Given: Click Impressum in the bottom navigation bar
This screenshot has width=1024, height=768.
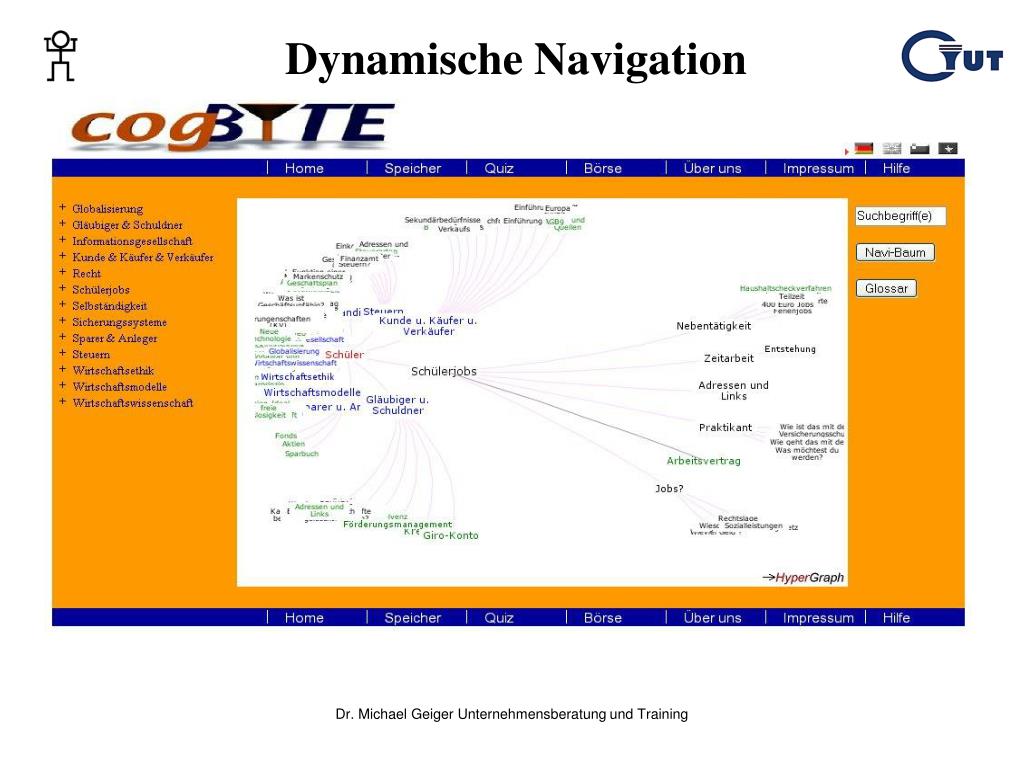Looking at the screenshot, I should (x=818, y=618).
